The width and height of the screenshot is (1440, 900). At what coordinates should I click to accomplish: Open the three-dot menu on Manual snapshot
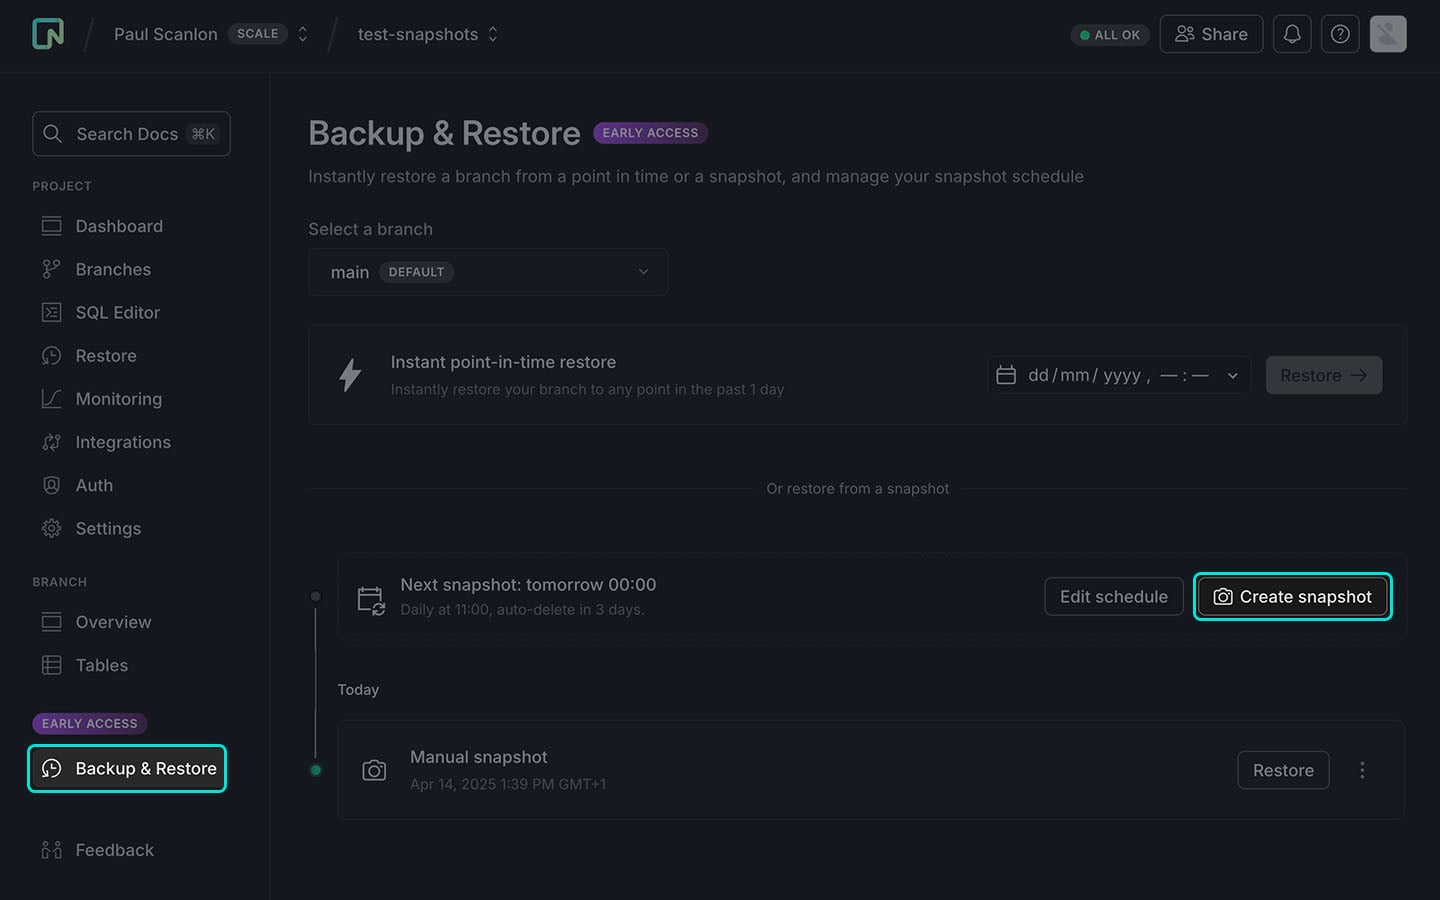(x=1362, y=770)
